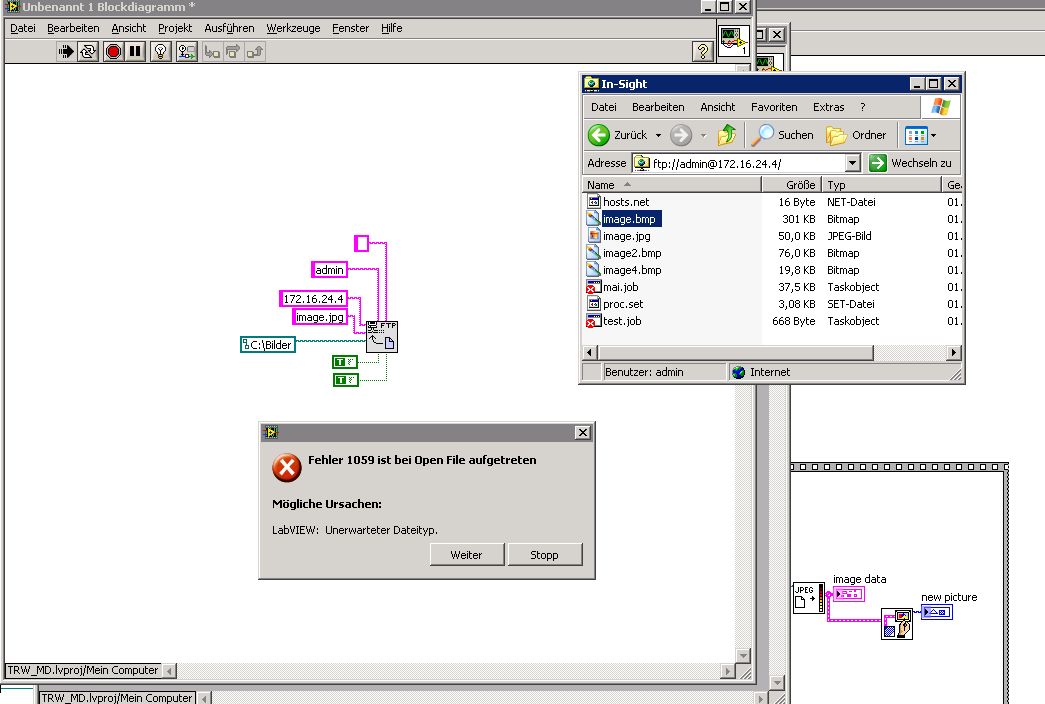Screen dimensions: 1045x704
Task: Expand the Adresse bar dropdown
Action: click(852, 163)
